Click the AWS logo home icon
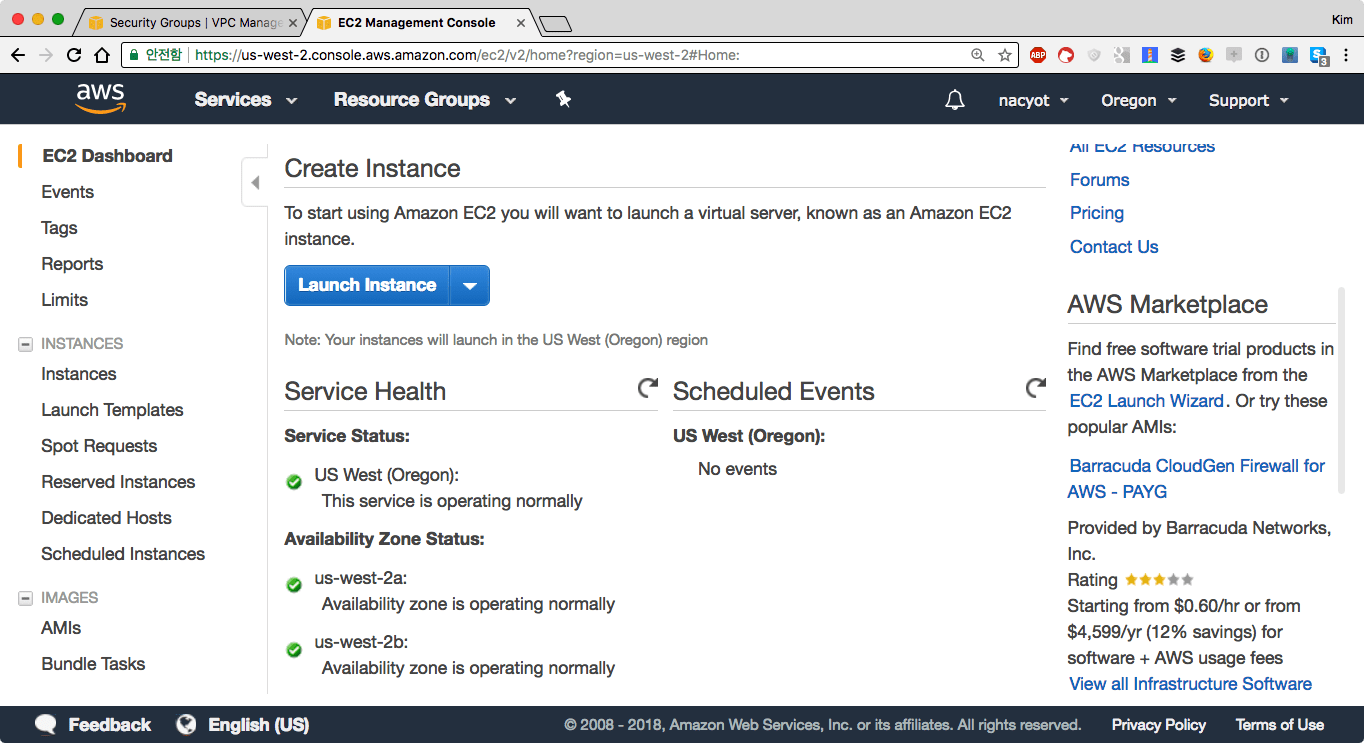1364x743 pixels. (100, 98)
